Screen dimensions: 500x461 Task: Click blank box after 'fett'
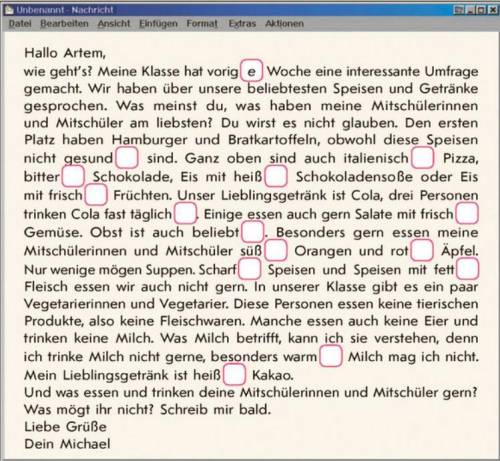[x=467, y=269]
